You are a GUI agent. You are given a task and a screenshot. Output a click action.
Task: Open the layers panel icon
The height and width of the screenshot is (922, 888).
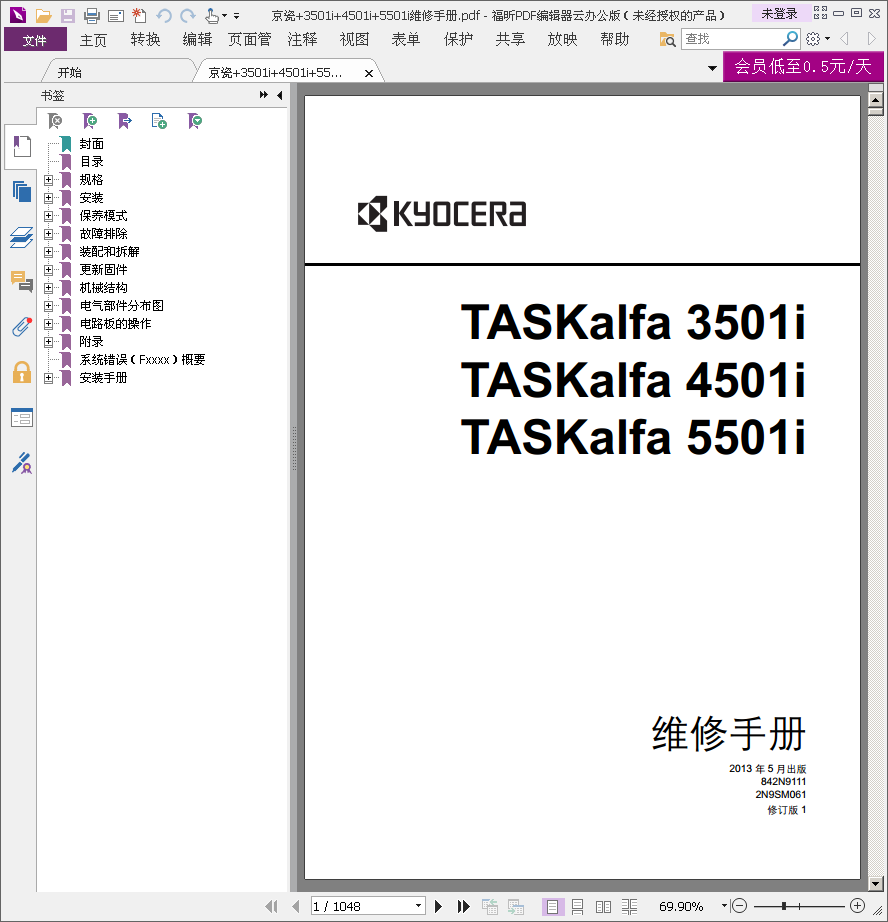[x=22, y=237]
